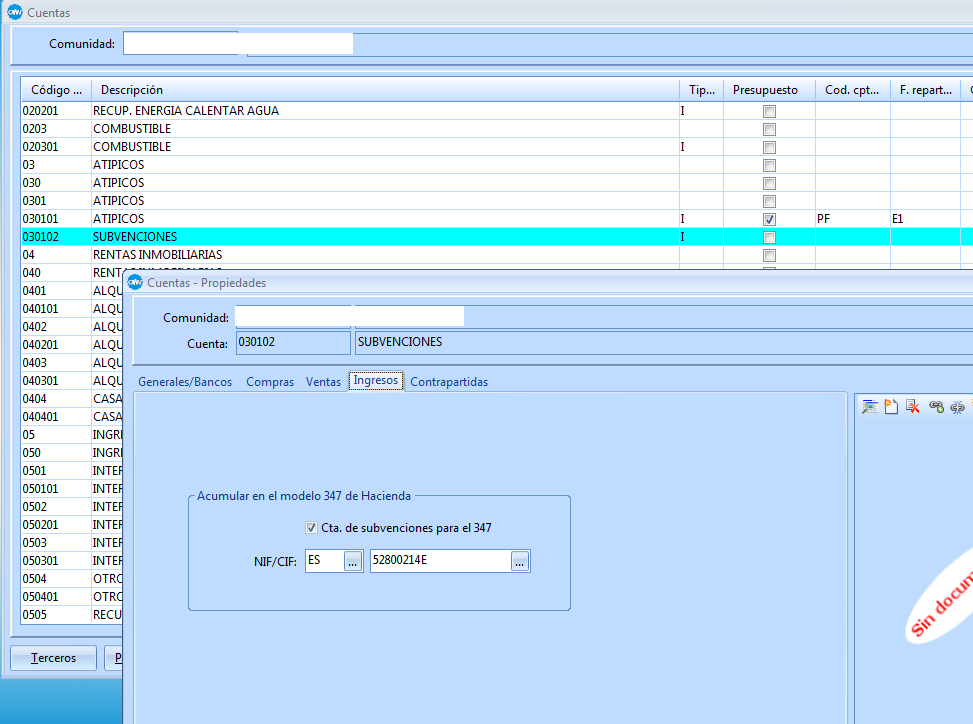Toggle Presupuesto checkbox for SUBVENCIONES row

(x=769, y=238)
